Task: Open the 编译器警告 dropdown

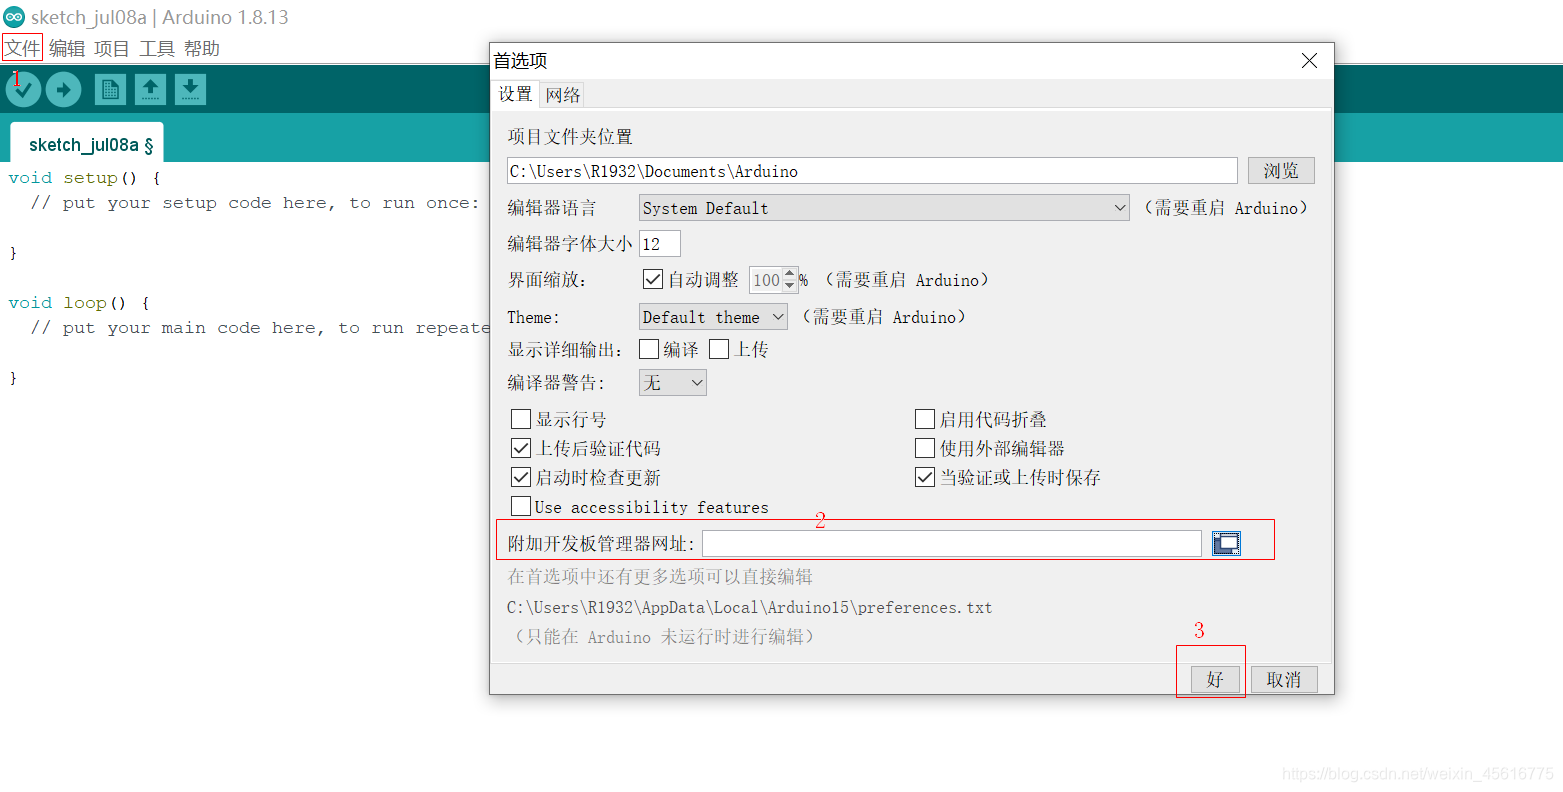Action: pos(673,382)
